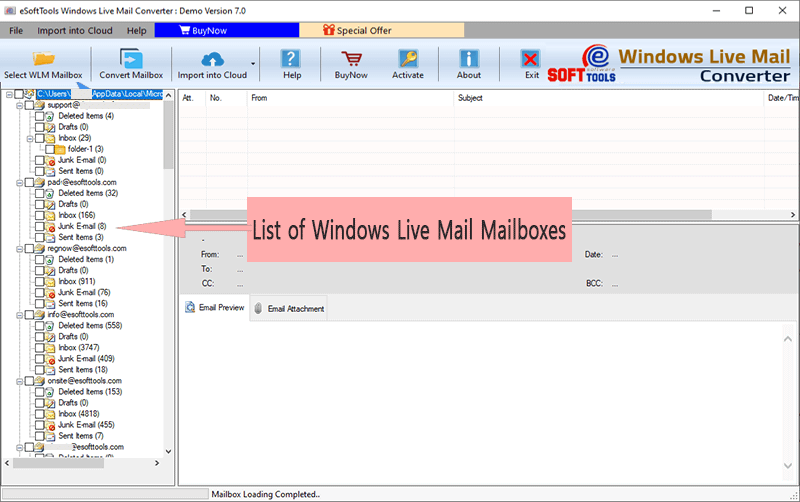Open Help from the toolbar
The height and width of the screenshot is (502, 800).
(291, 65)
